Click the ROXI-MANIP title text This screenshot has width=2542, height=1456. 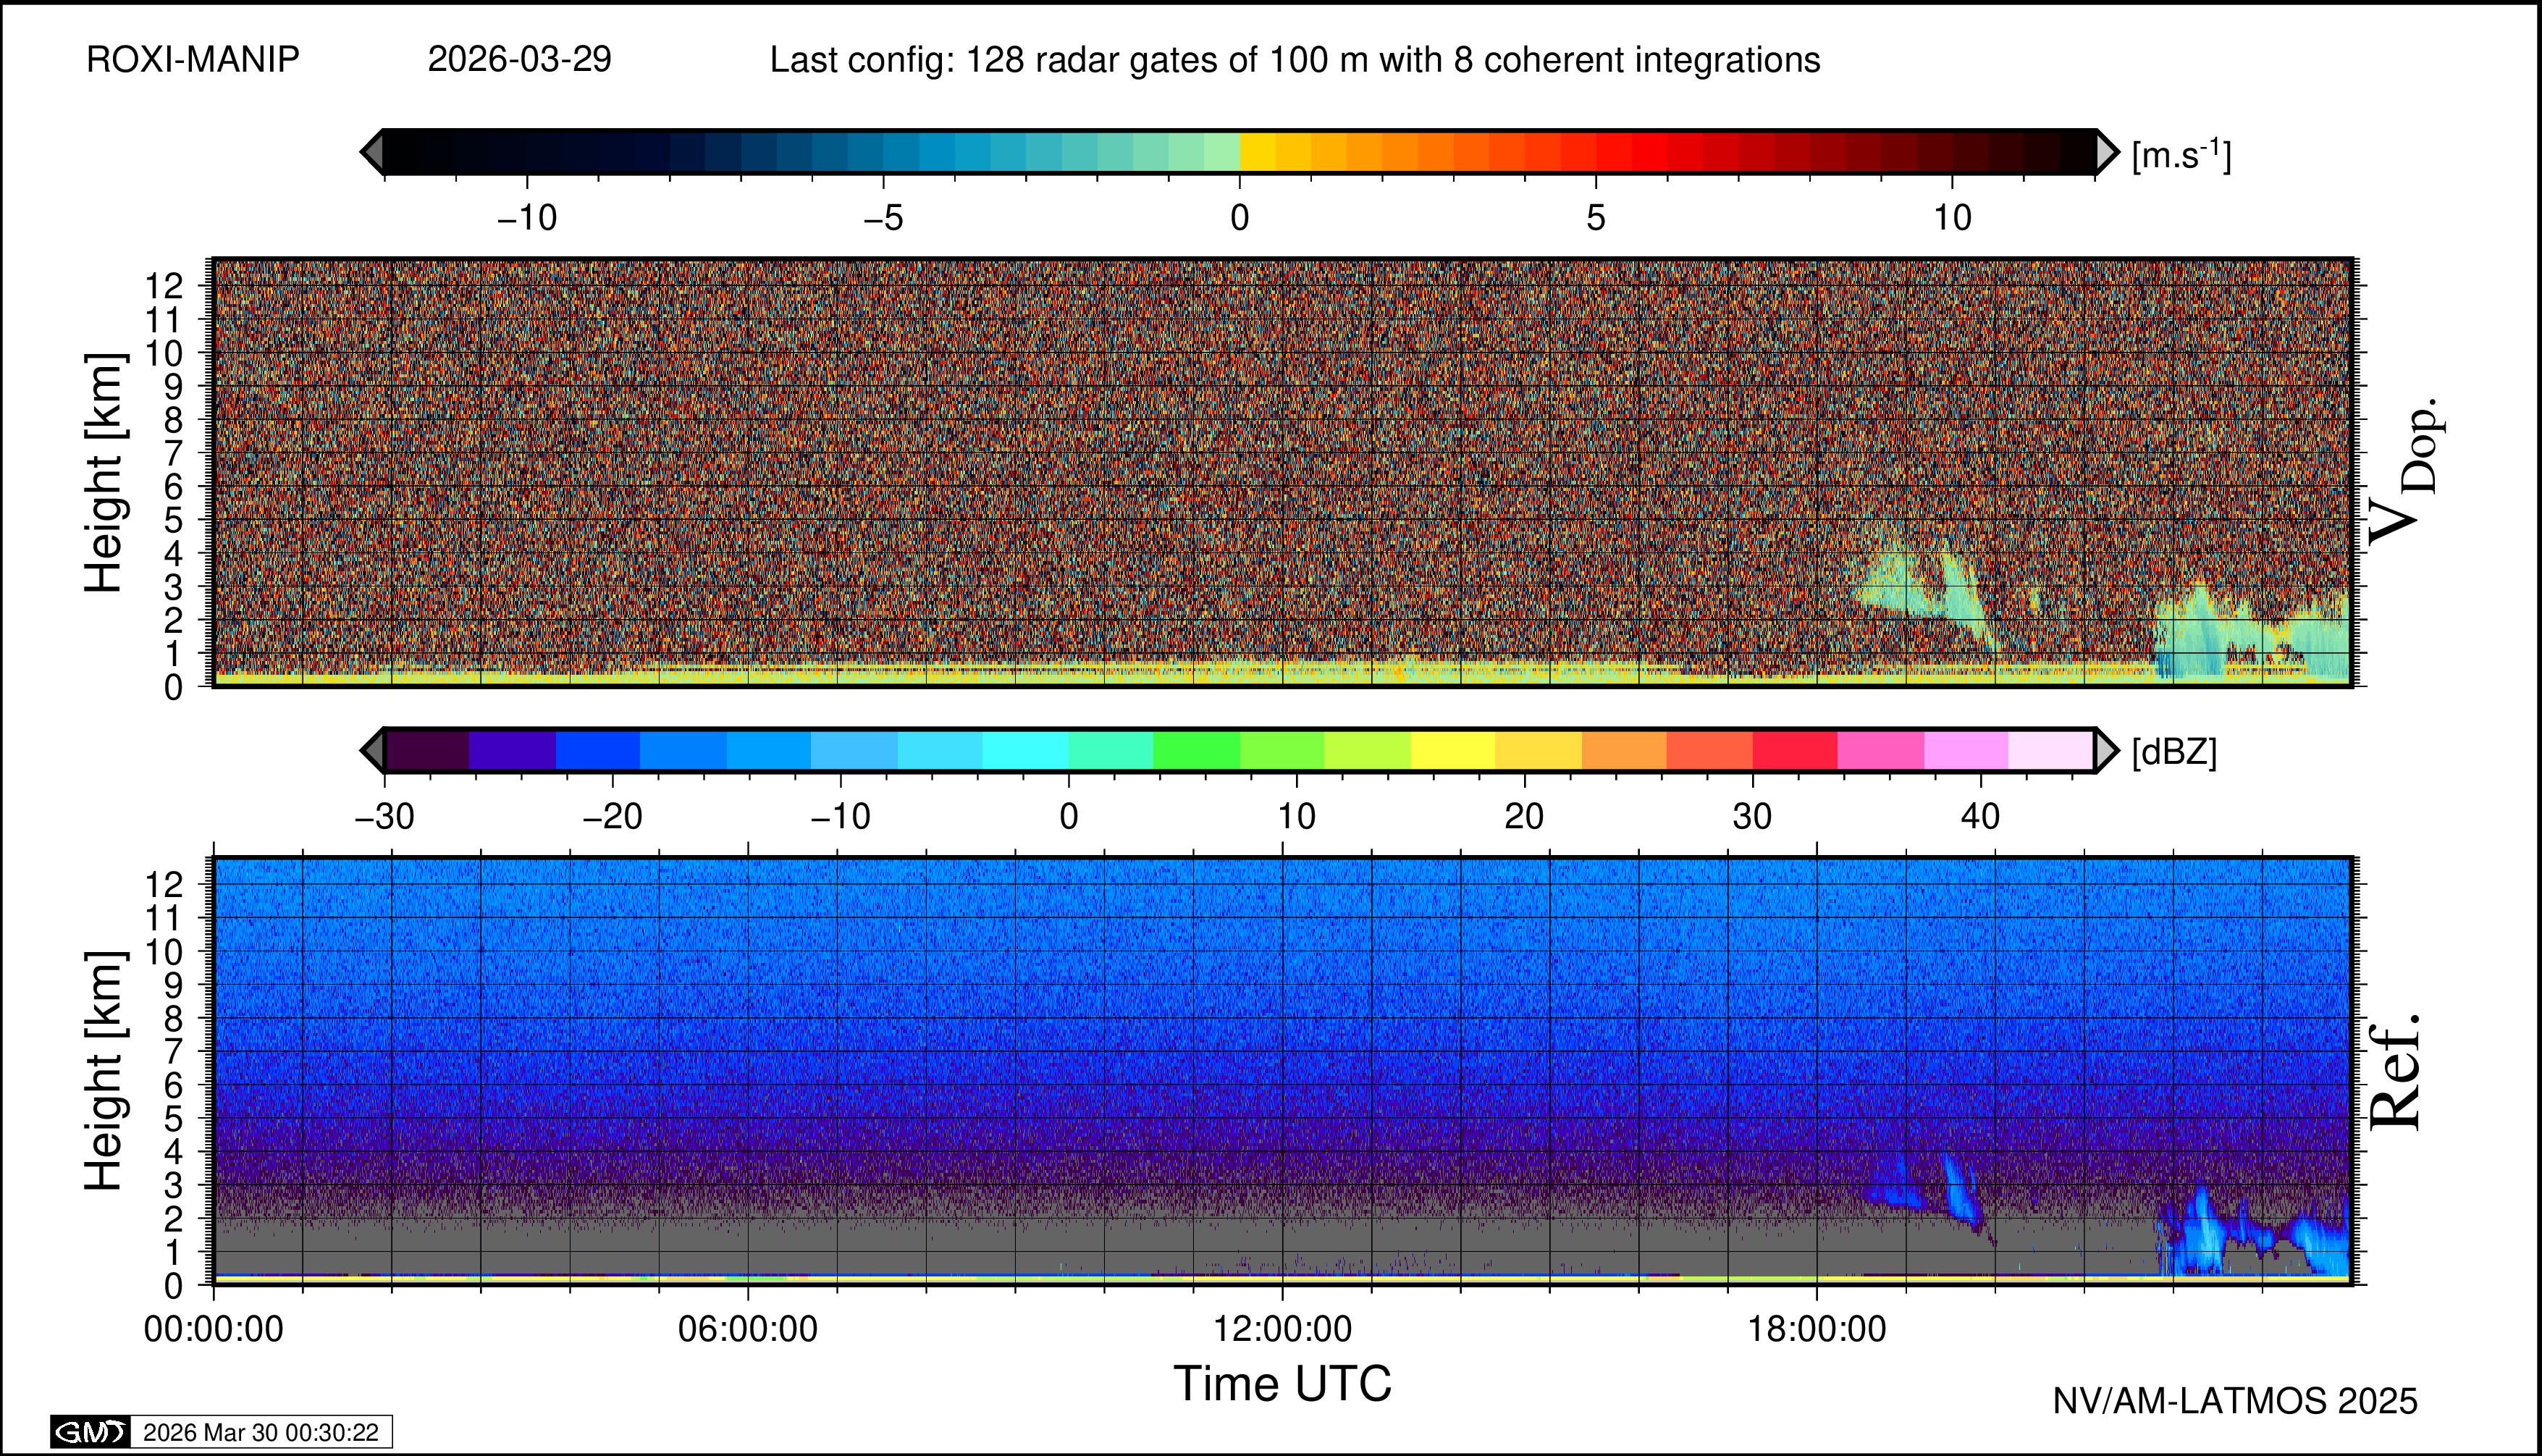coord(193,60)
